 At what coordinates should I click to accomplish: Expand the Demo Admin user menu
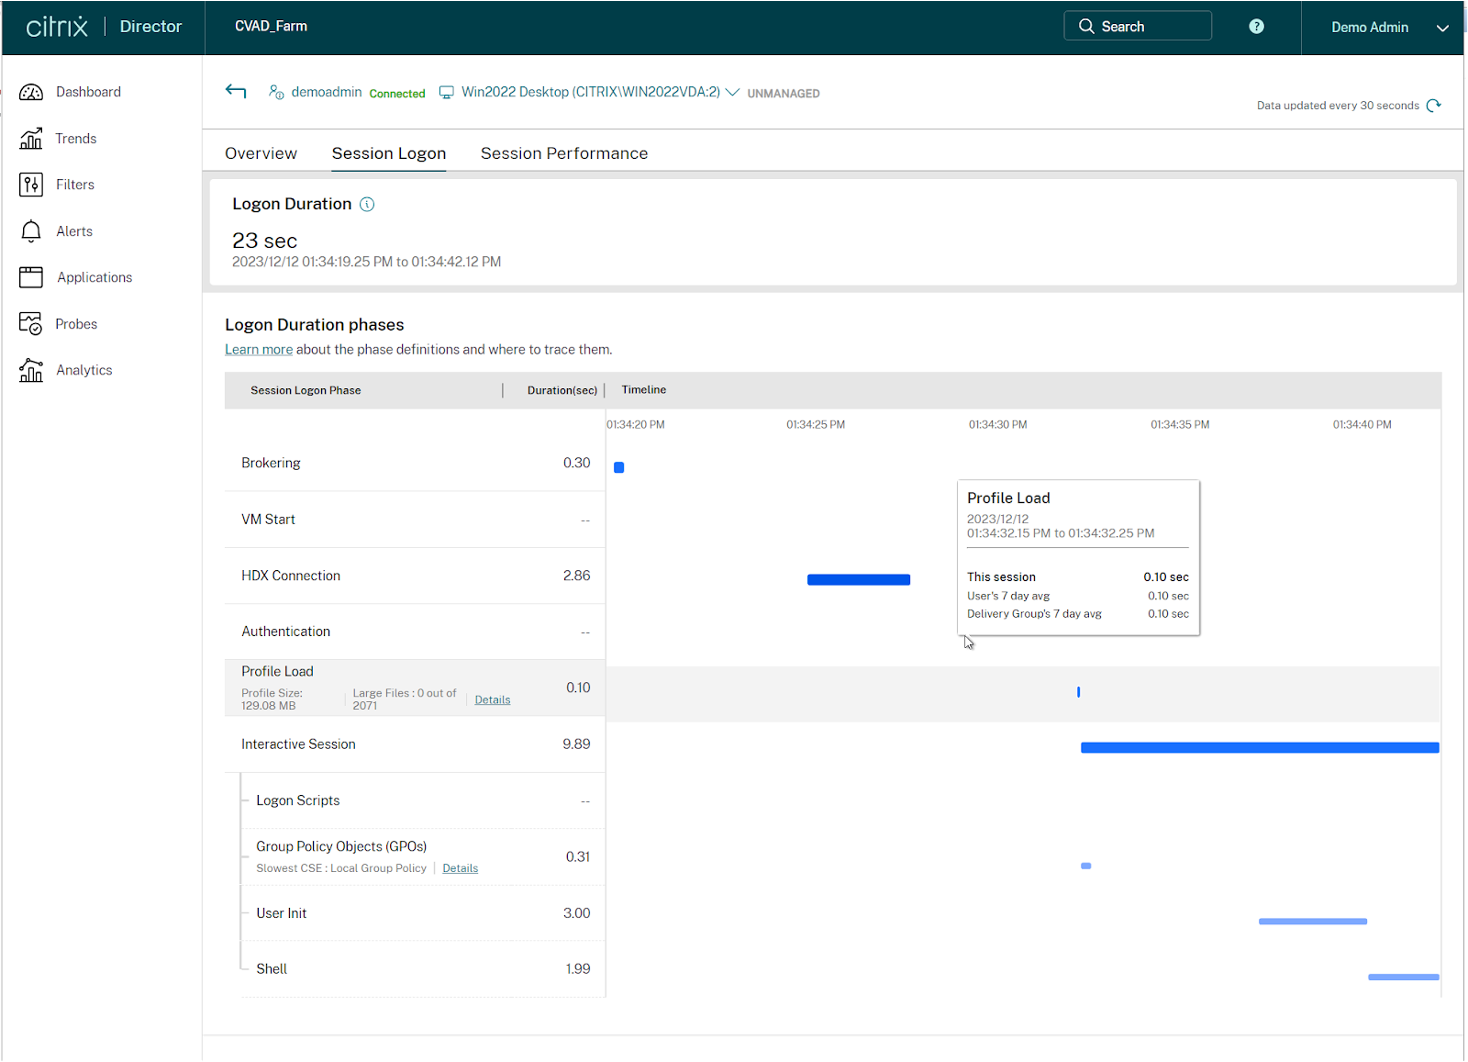pyautogui.click(x=1442, y=28)
